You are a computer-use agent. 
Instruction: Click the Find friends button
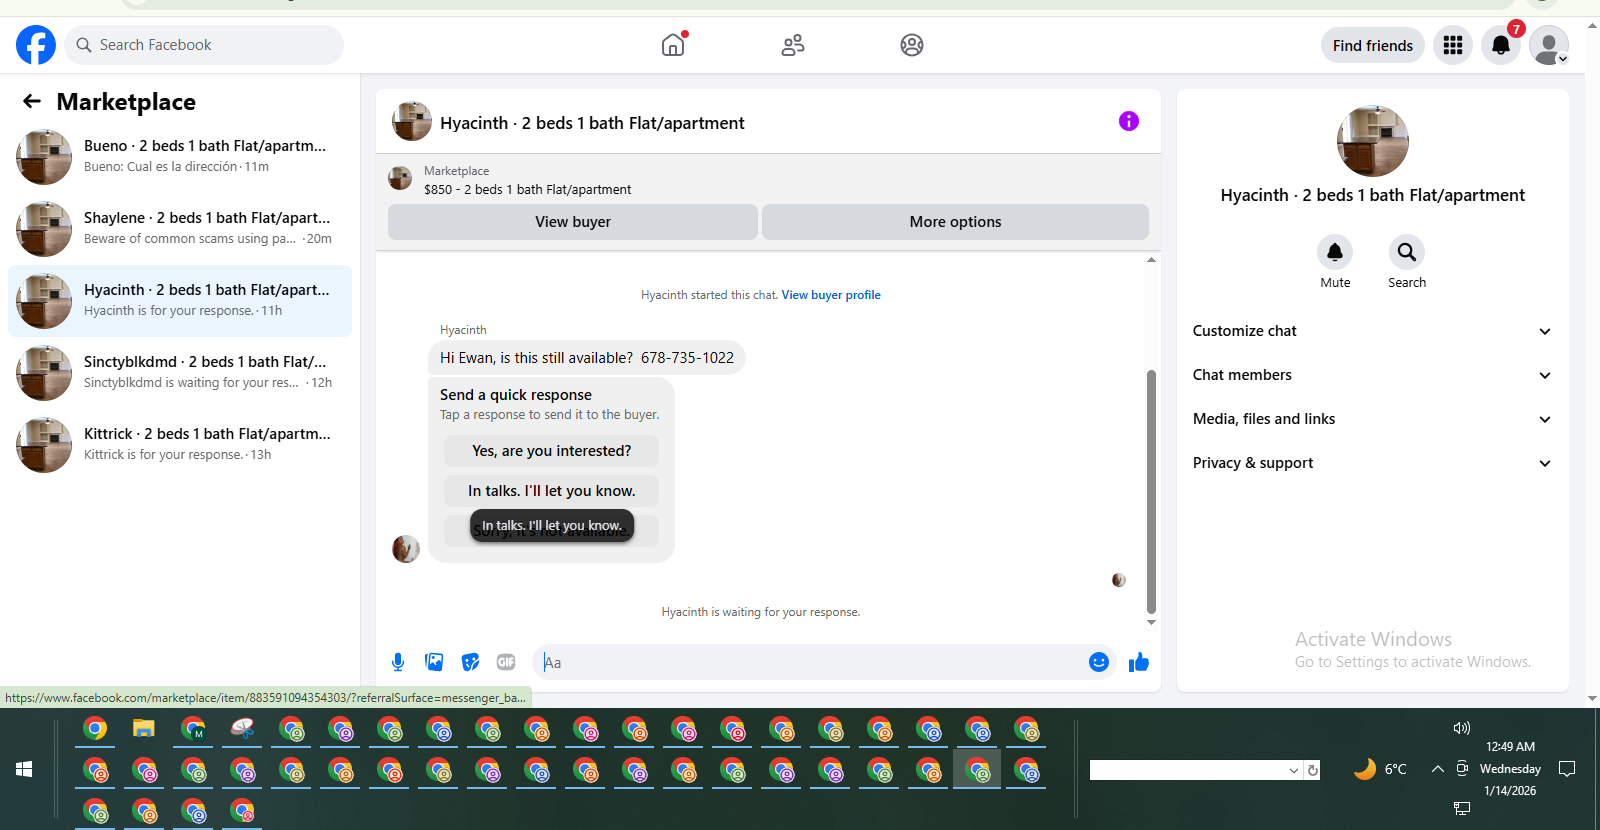(1373, 45)
